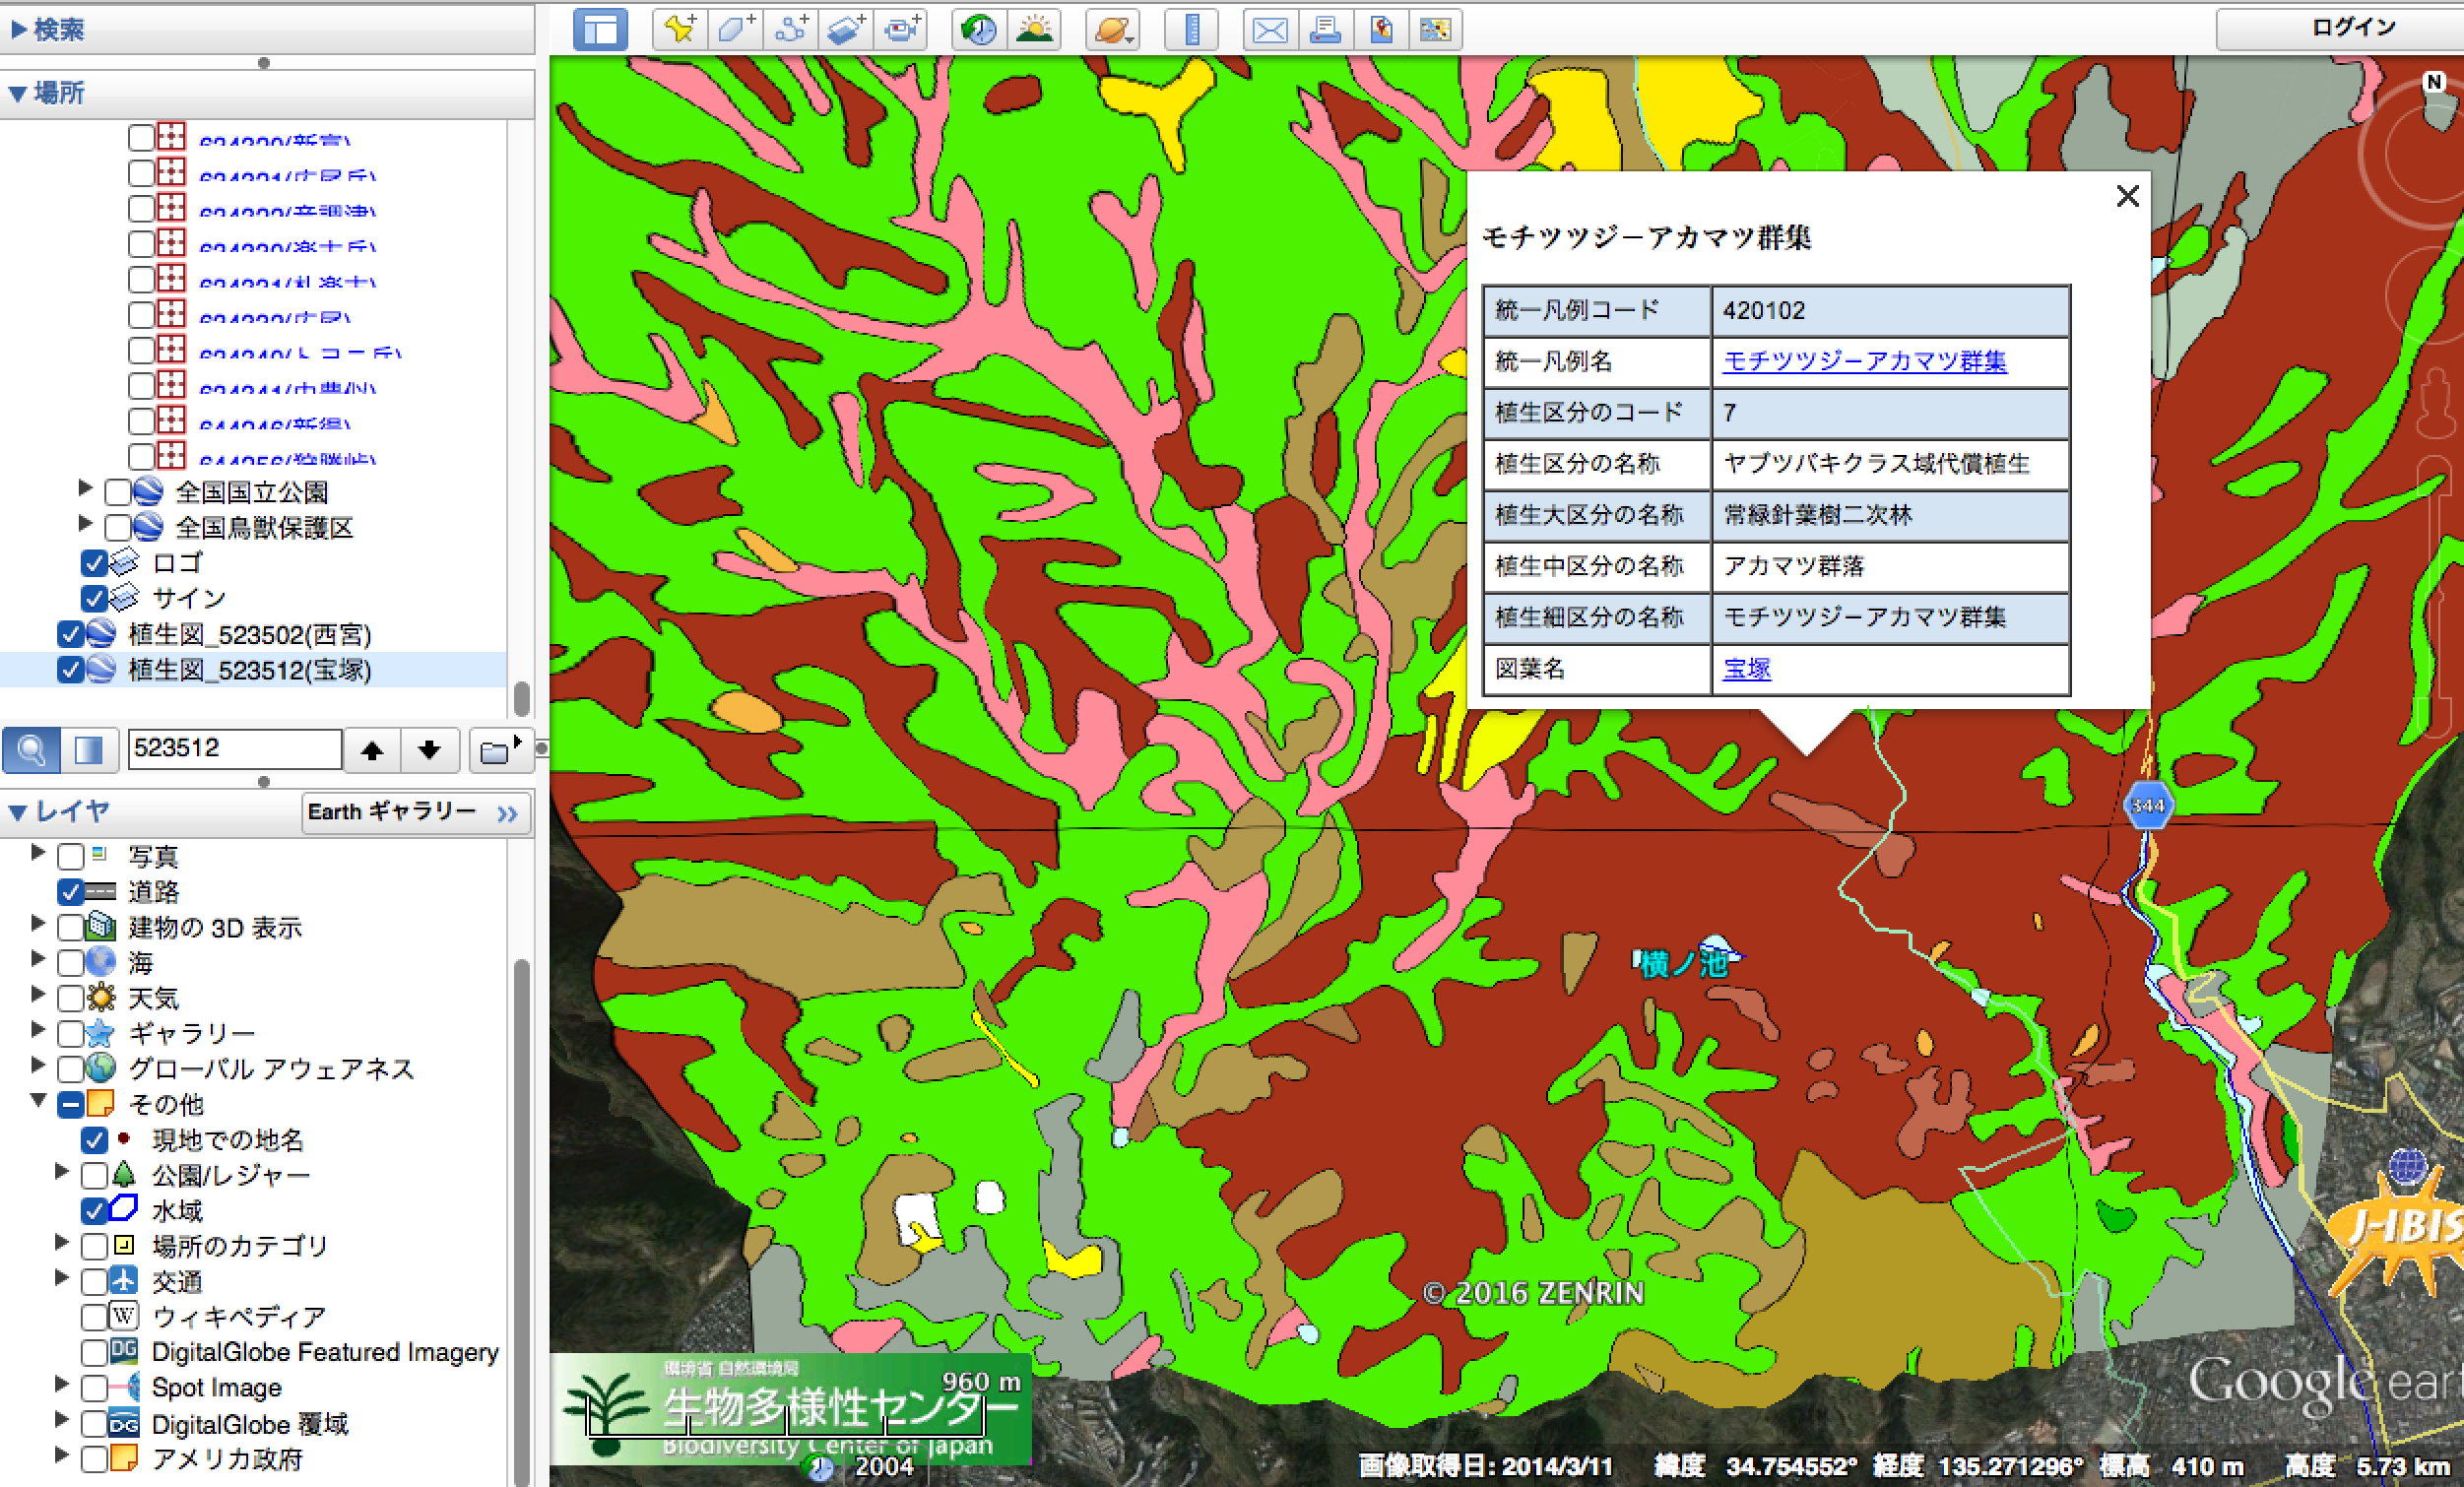Open the planet switcher icon
The height and width of the screenshot is (1487, 2464).
(1113, 29)
